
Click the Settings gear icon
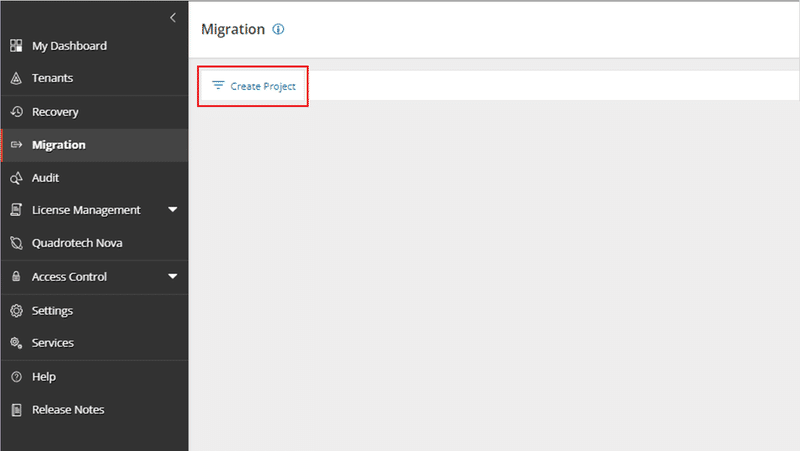click(x=16, y=311)
